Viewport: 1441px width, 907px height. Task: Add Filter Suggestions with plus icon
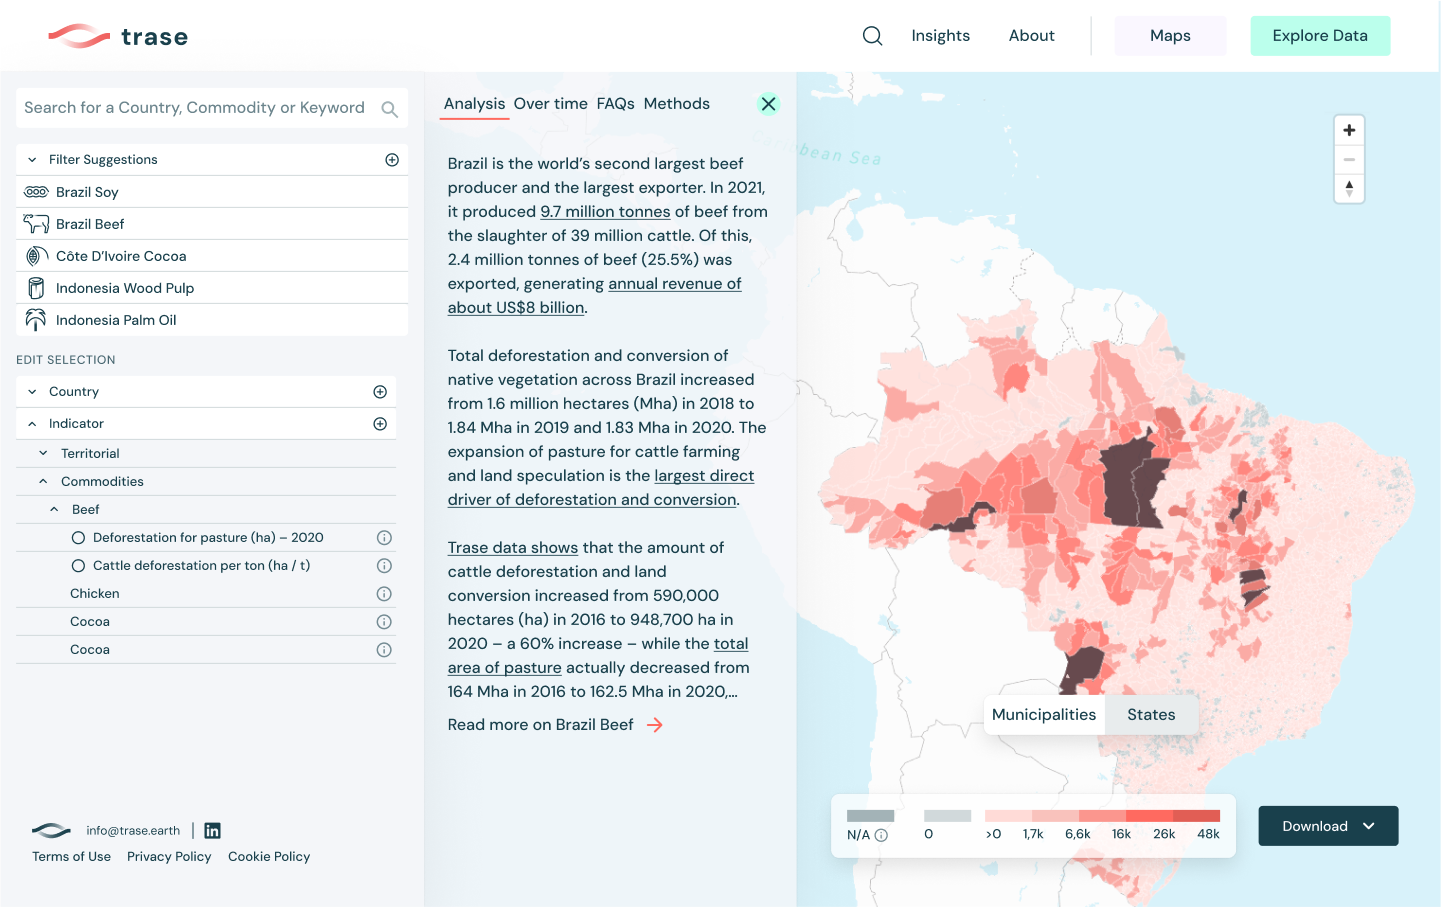click(x=392, y=160)
